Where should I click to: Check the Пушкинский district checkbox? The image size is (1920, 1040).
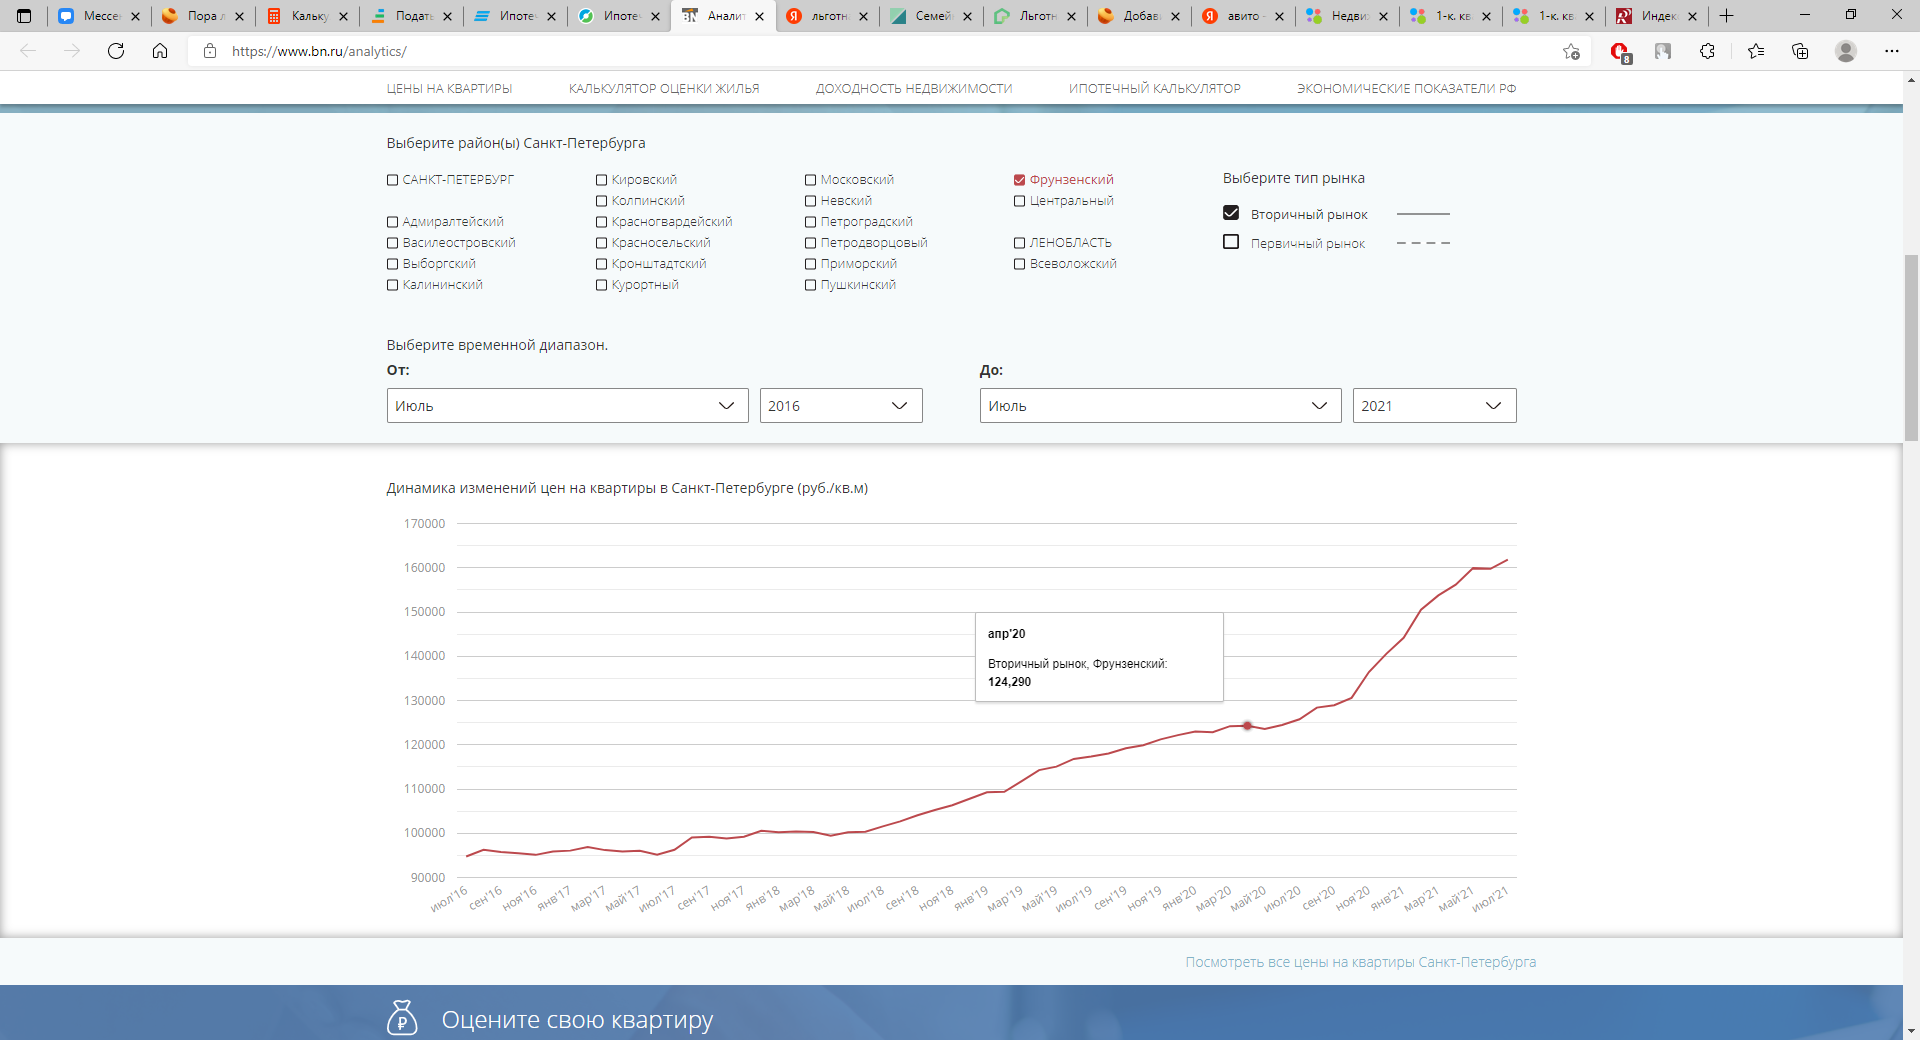click(811, 285)
